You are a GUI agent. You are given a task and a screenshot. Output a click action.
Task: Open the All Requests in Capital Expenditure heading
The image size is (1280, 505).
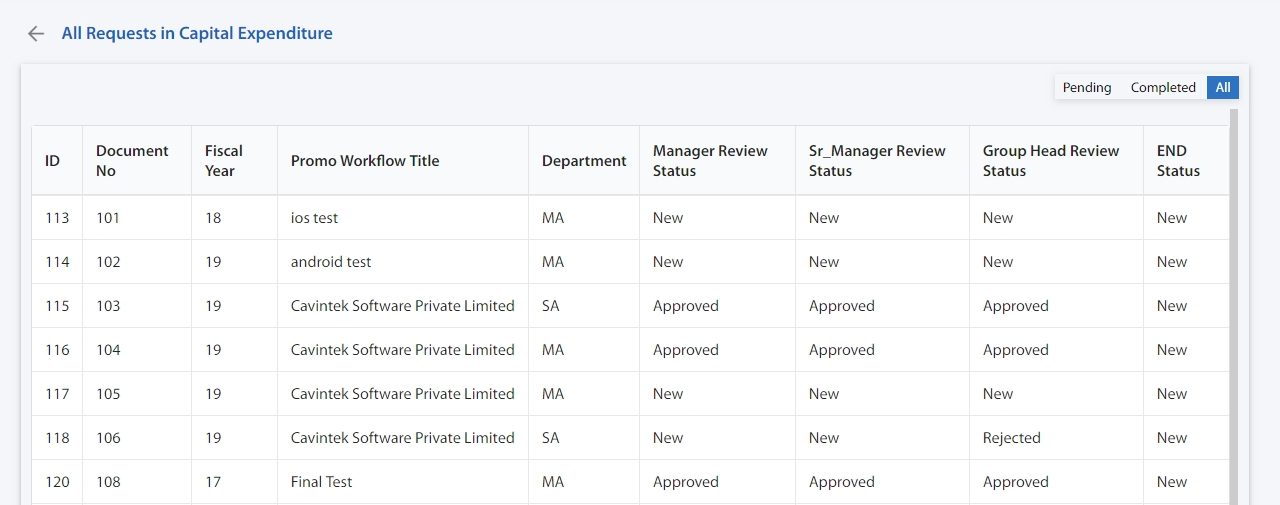(197, 33)
